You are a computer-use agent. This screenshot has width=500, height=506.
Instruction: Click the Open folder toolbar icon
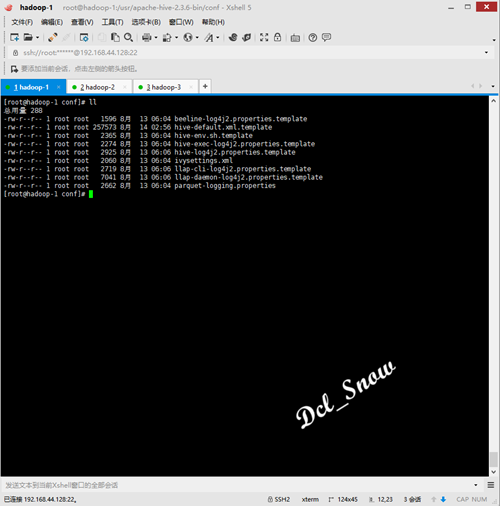coord(28,37)
